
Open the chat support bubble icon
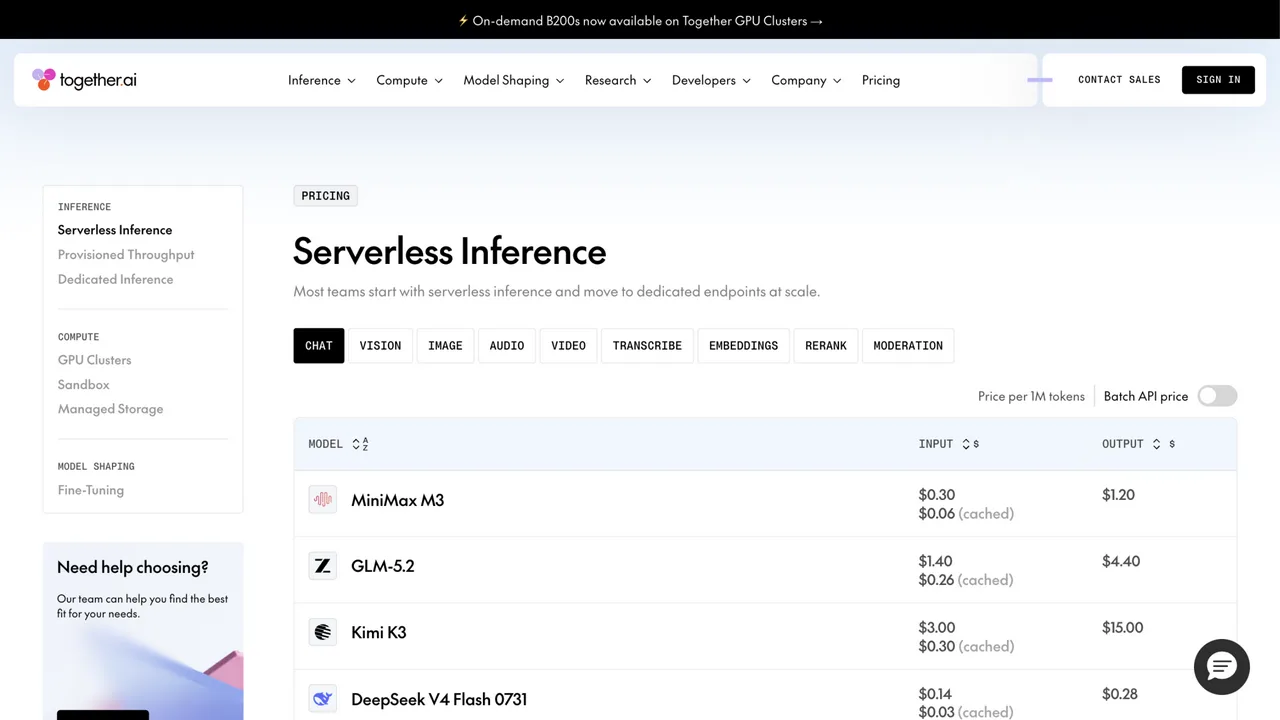1222,667
